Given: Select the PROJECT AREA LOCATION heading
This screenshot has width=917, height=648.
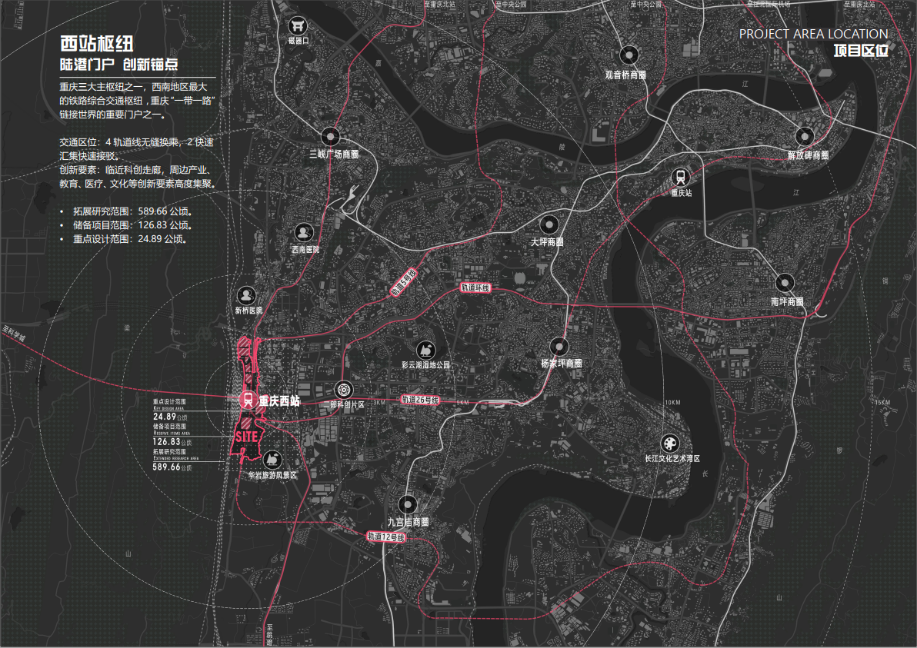Looking at the screenshot, I should (x=813, y=34).
